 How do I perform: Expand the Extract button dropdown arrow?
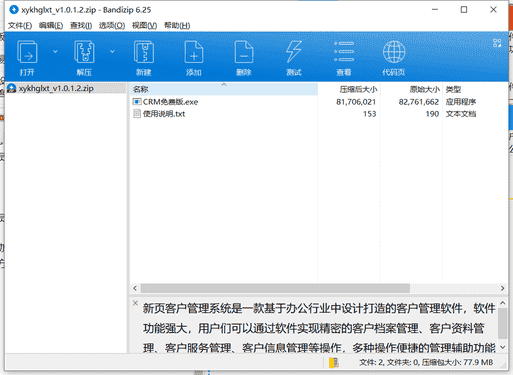pos(112,52)
